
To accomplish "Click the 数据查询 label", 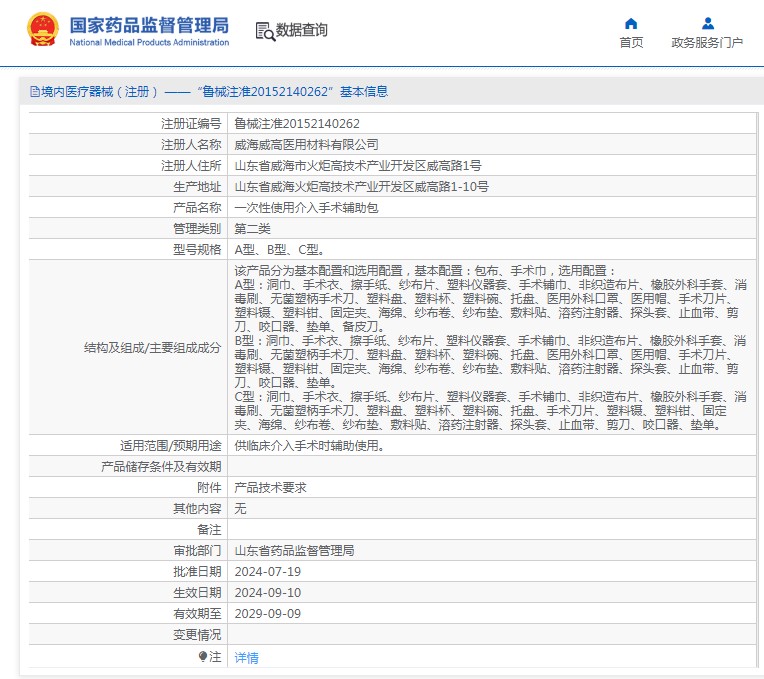I will point(302,30).
